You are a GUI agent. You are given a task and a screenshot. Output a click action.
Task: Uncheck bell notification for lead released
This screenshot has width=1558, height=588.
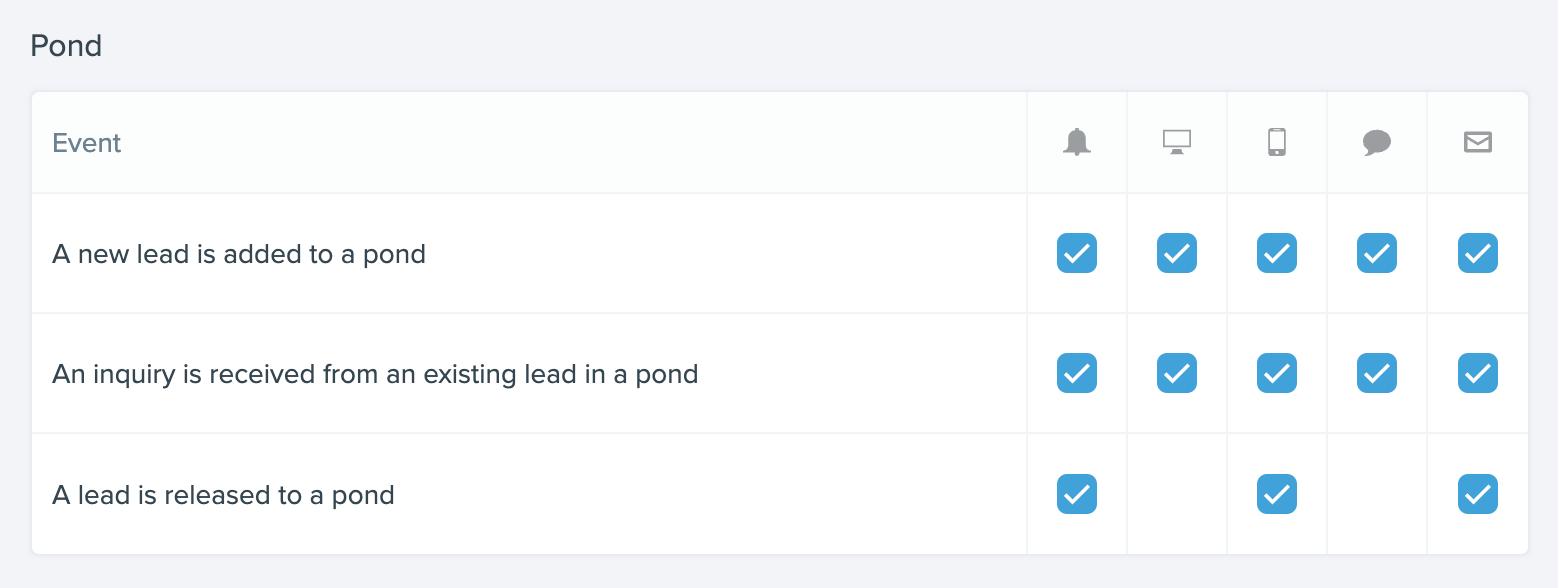pyautogui.click(x=1077, y=494)
